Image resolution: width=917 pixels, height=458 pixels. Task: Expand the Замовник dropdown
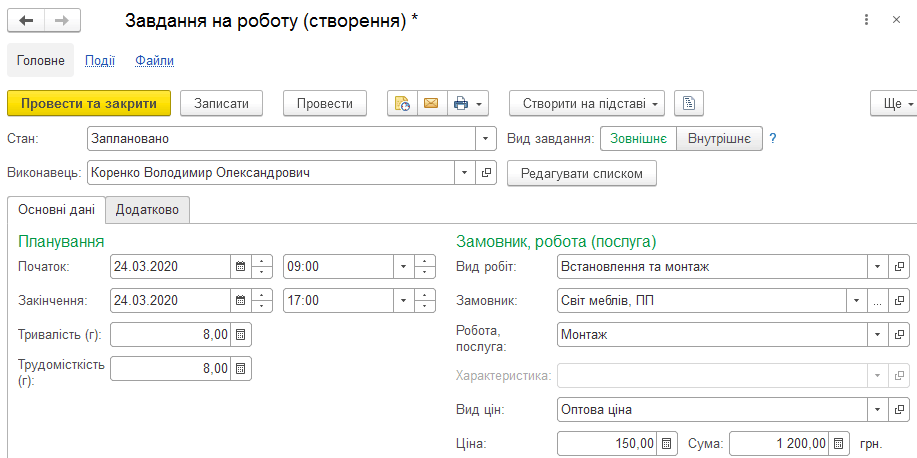[x=856, y=301]
